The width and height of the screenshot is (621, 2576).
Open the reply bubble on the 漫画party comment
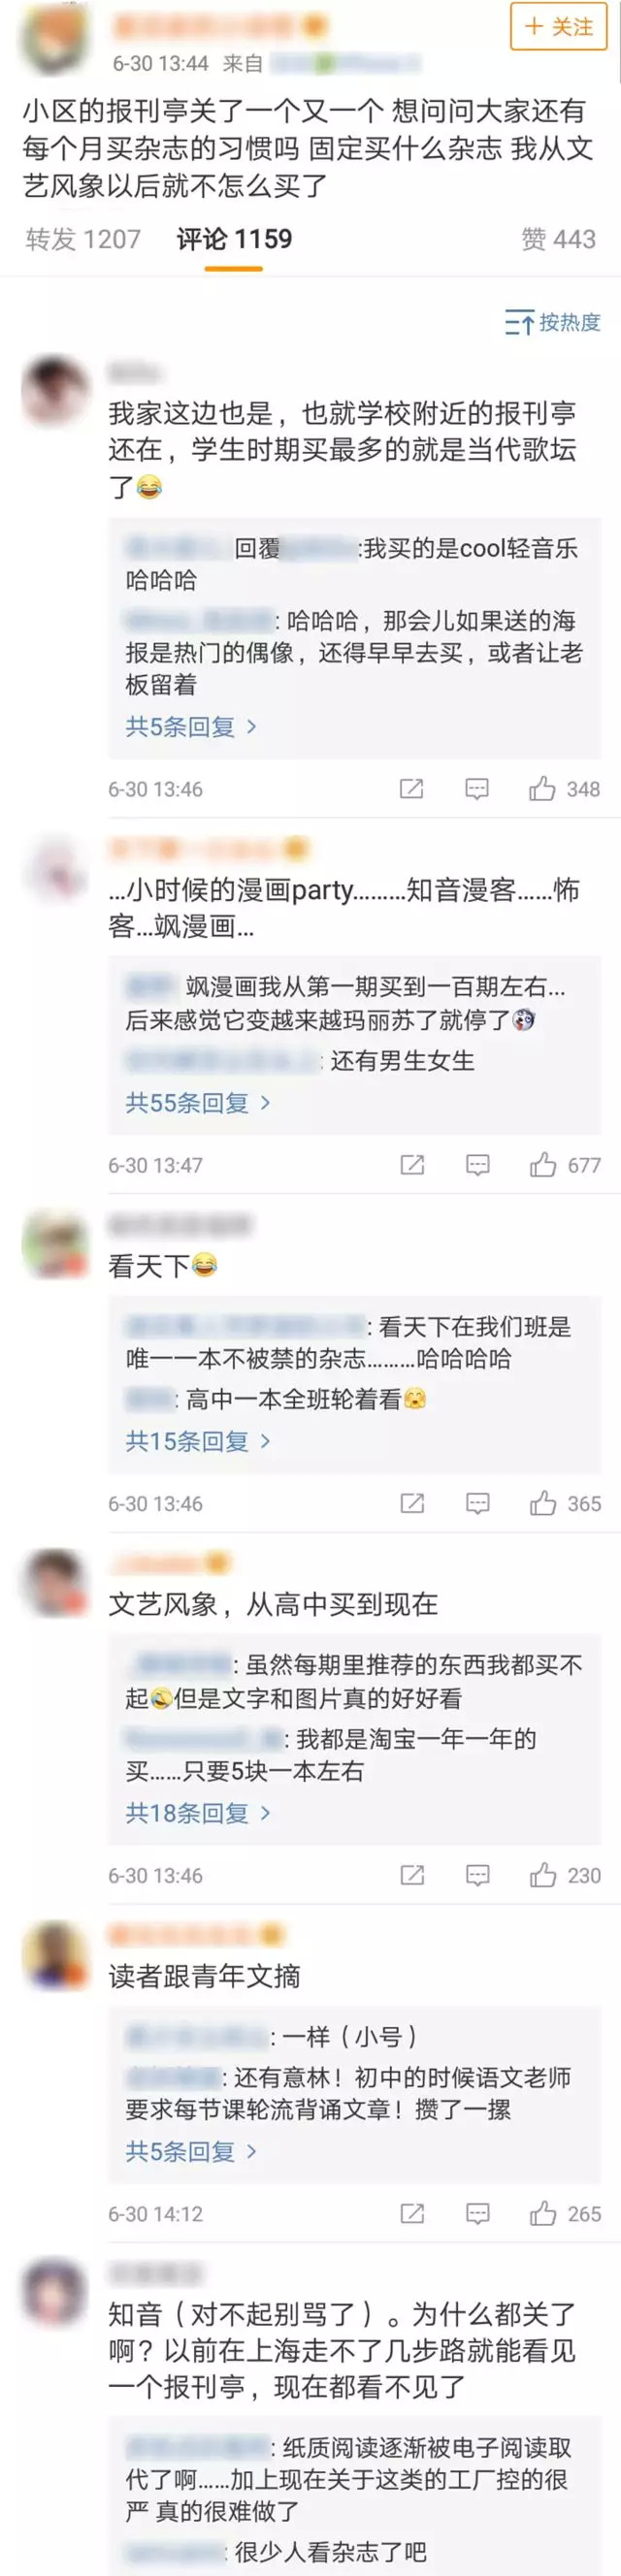478,1165
